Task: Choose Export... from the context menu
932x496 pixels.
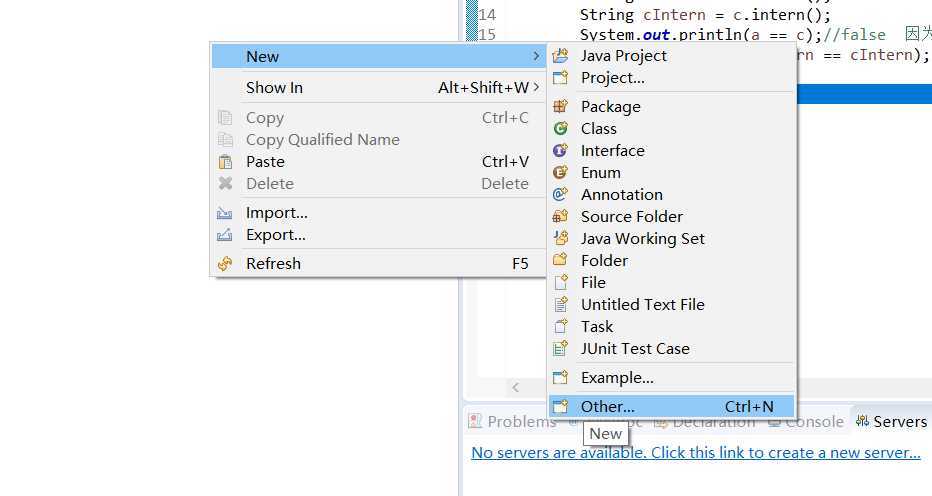Action: pos(378,235)
